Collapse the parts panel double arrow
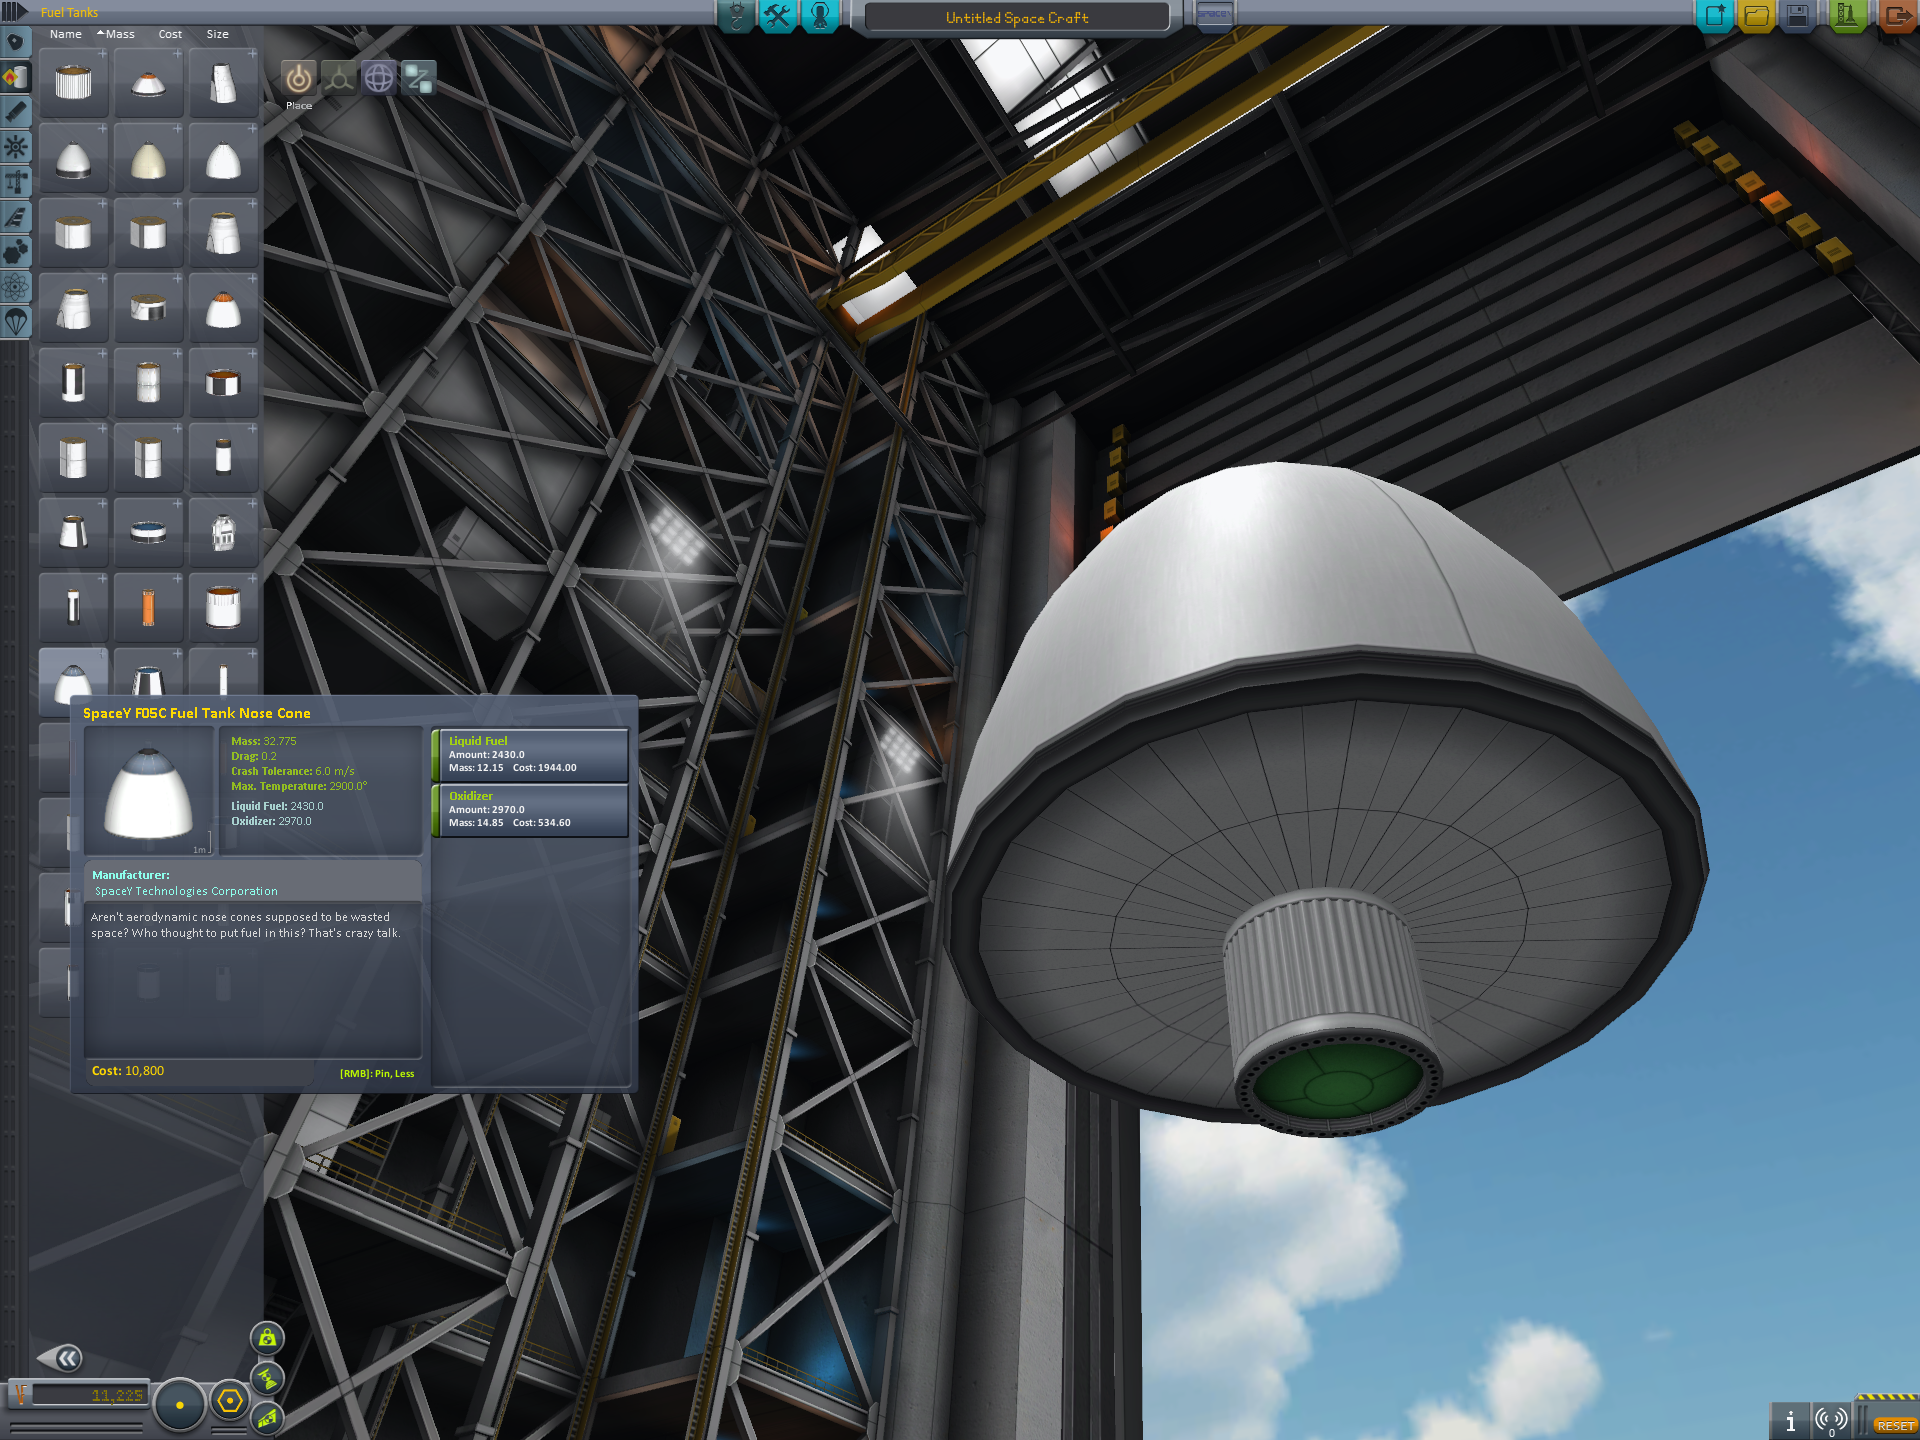Image resolution: width=1920 pixels, height=1440 pixels. (60, 1358)
